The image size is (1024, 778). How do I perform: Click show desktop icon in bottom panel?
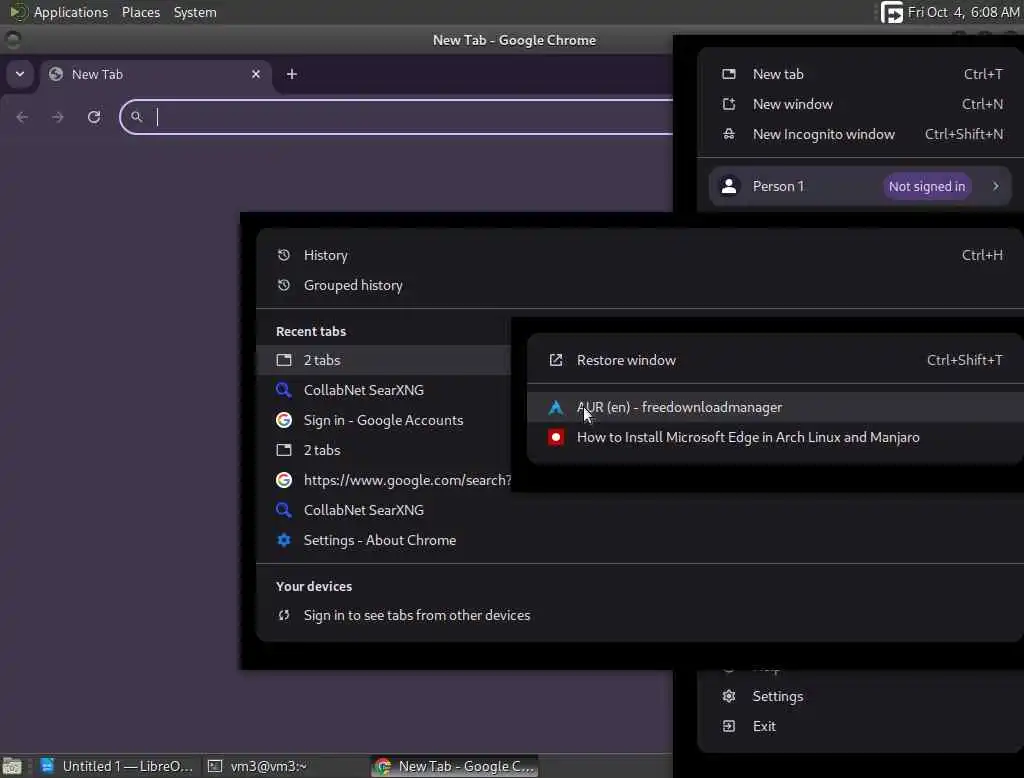point(12,766)
